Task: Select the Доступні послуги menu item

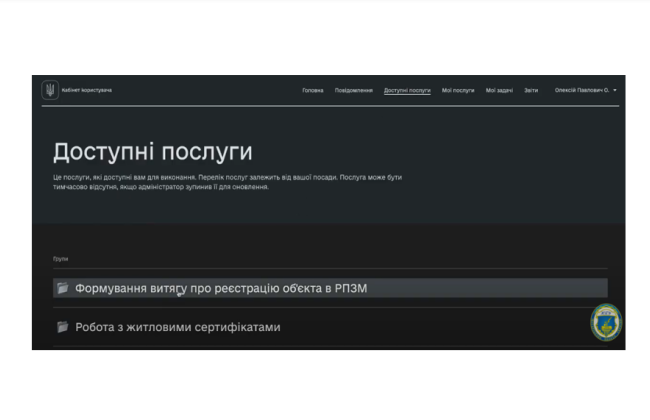Action: coord(407,90)
